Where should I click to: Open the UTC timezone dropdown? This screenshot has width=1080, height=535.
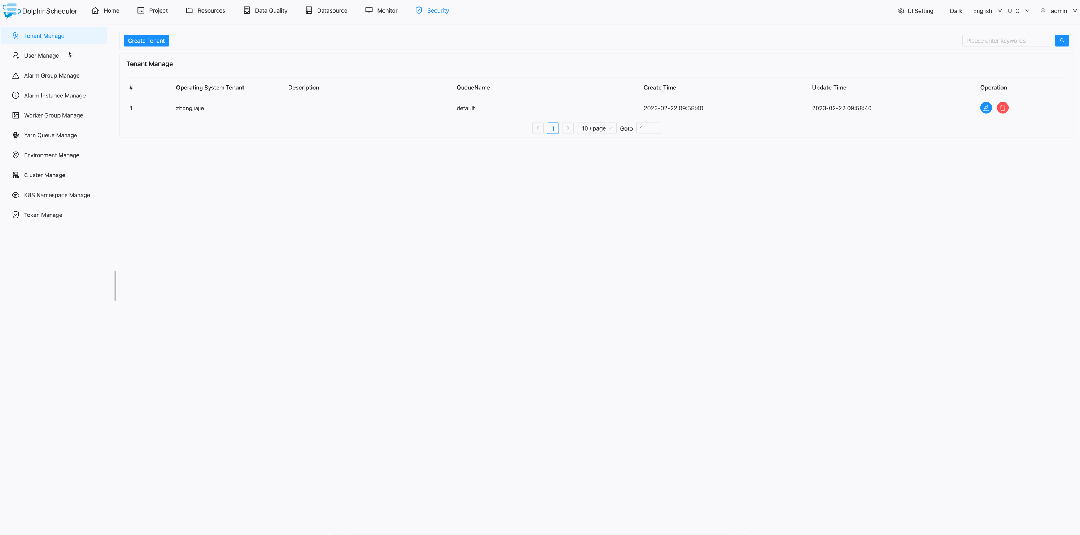[1018, 11]
